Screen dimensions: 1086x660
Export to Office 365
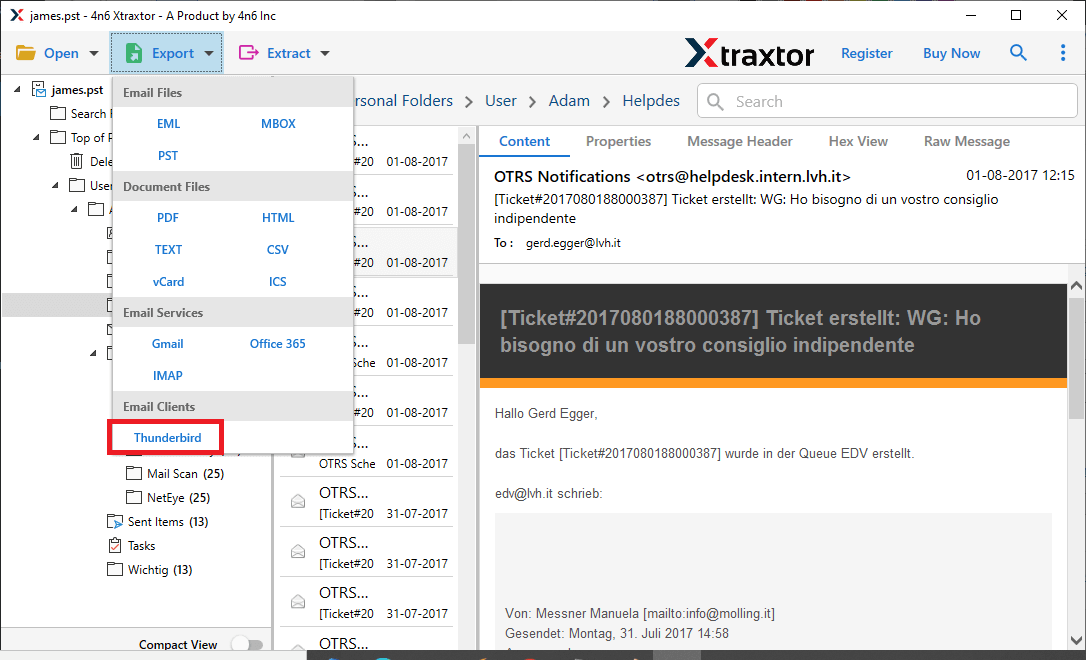point(278,344)
